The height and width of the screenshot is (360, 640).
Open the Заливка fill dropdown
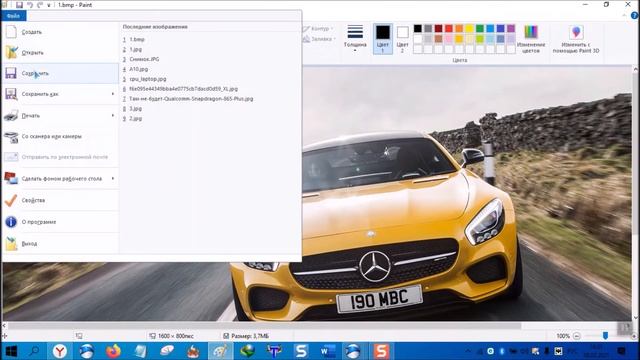[320, 39]
